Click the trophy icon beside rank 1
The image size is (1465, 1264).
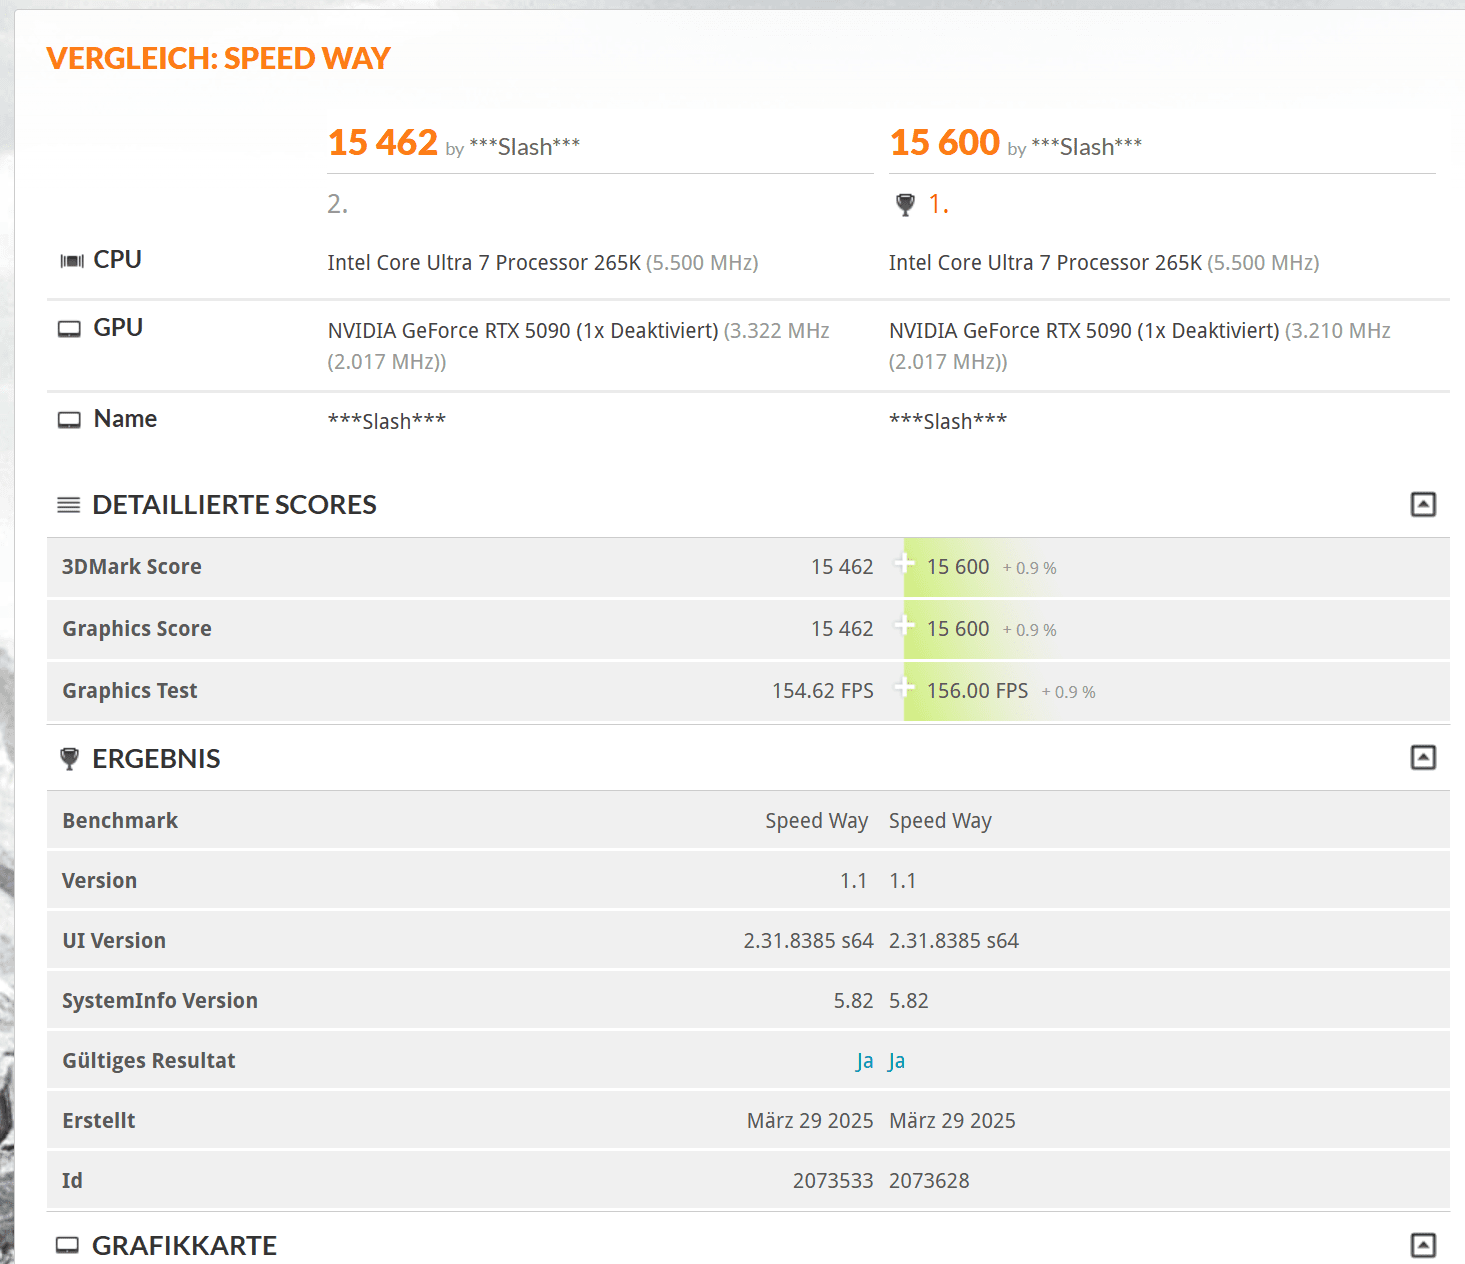[x=905, y=205]
